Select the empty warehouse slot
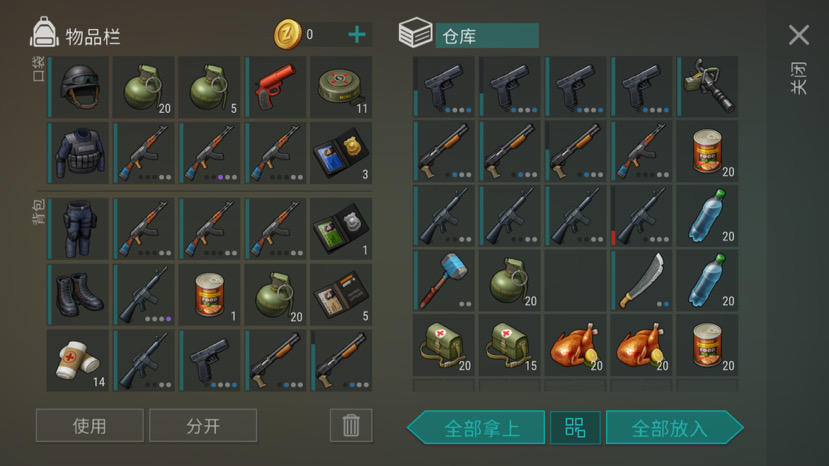Screen dimensions: 829x466 click(x=575, y=280)
